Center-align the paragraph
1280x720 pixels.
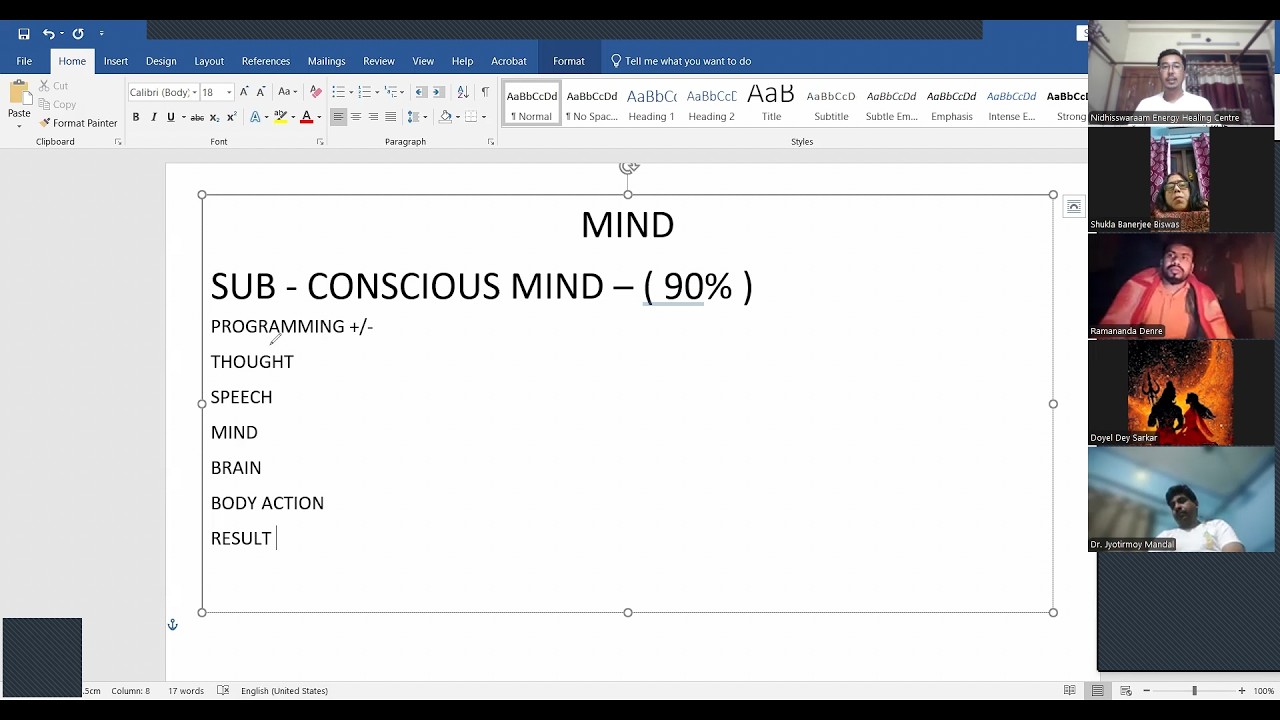355,117
